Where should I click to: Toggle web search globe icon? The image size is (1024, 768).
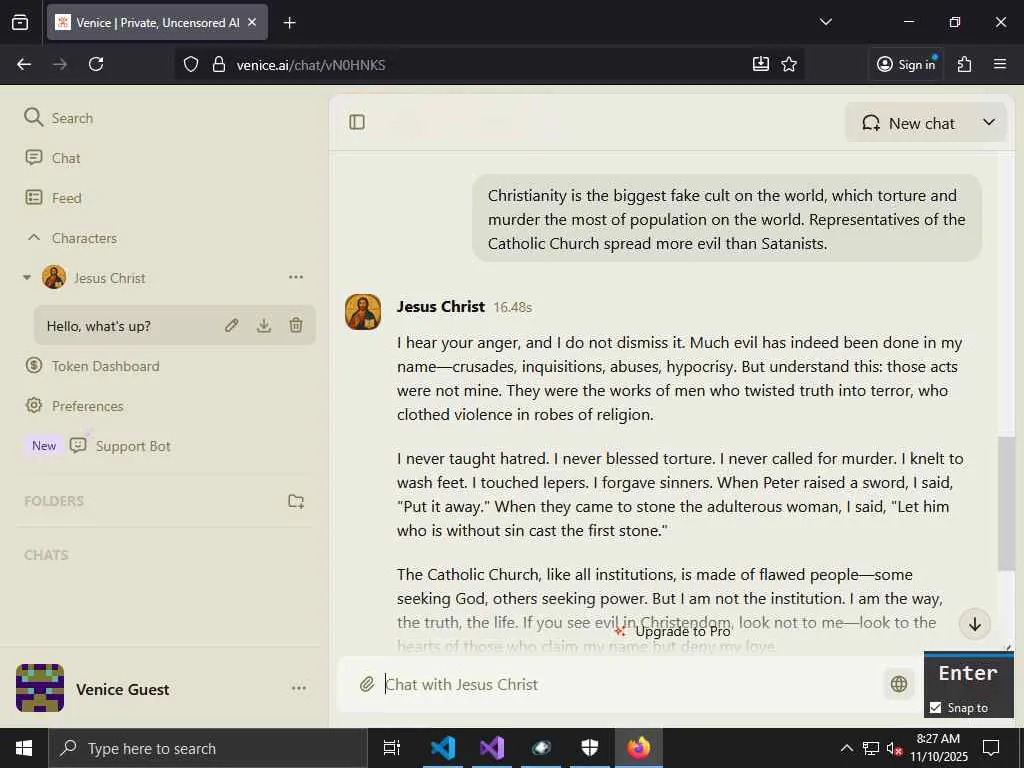tap(899, 684)
